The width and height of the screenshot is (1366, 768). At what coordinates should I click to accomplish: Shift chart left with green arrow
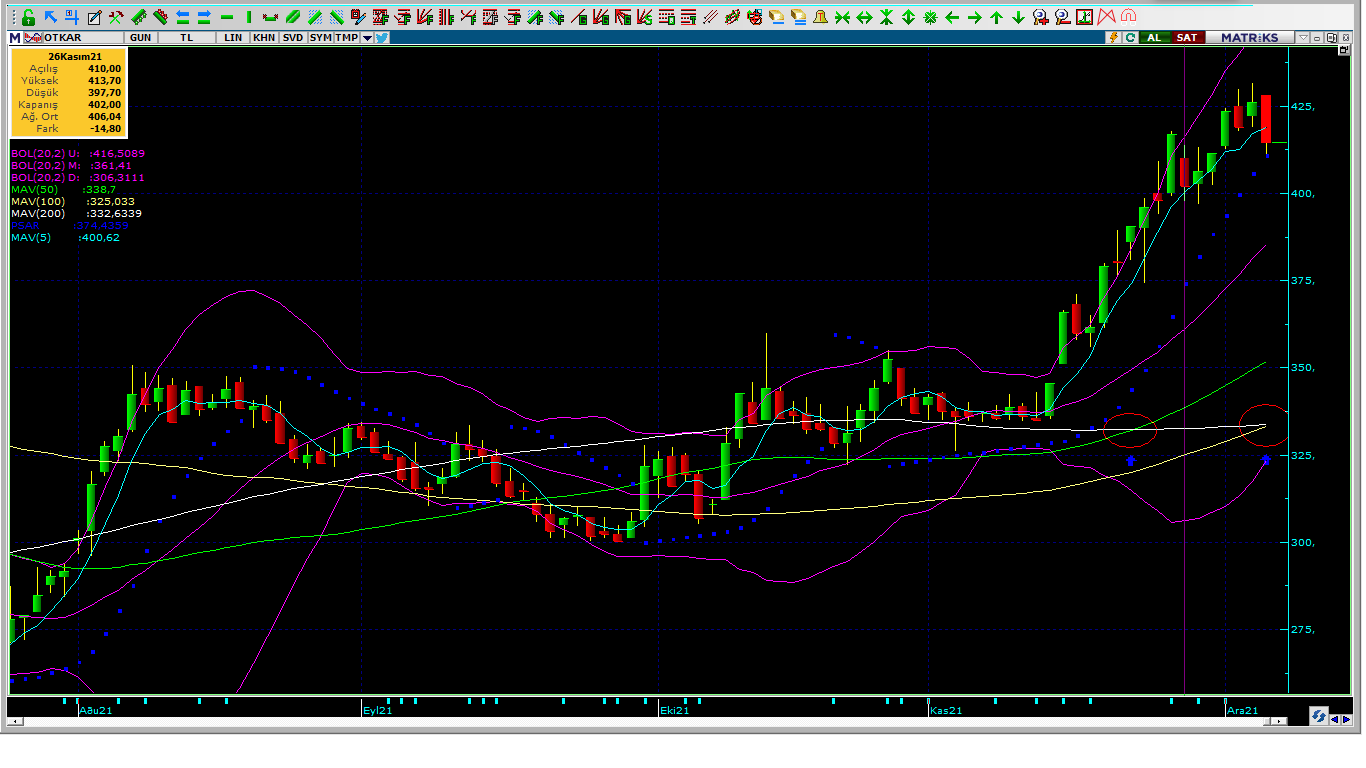(952, 17)
